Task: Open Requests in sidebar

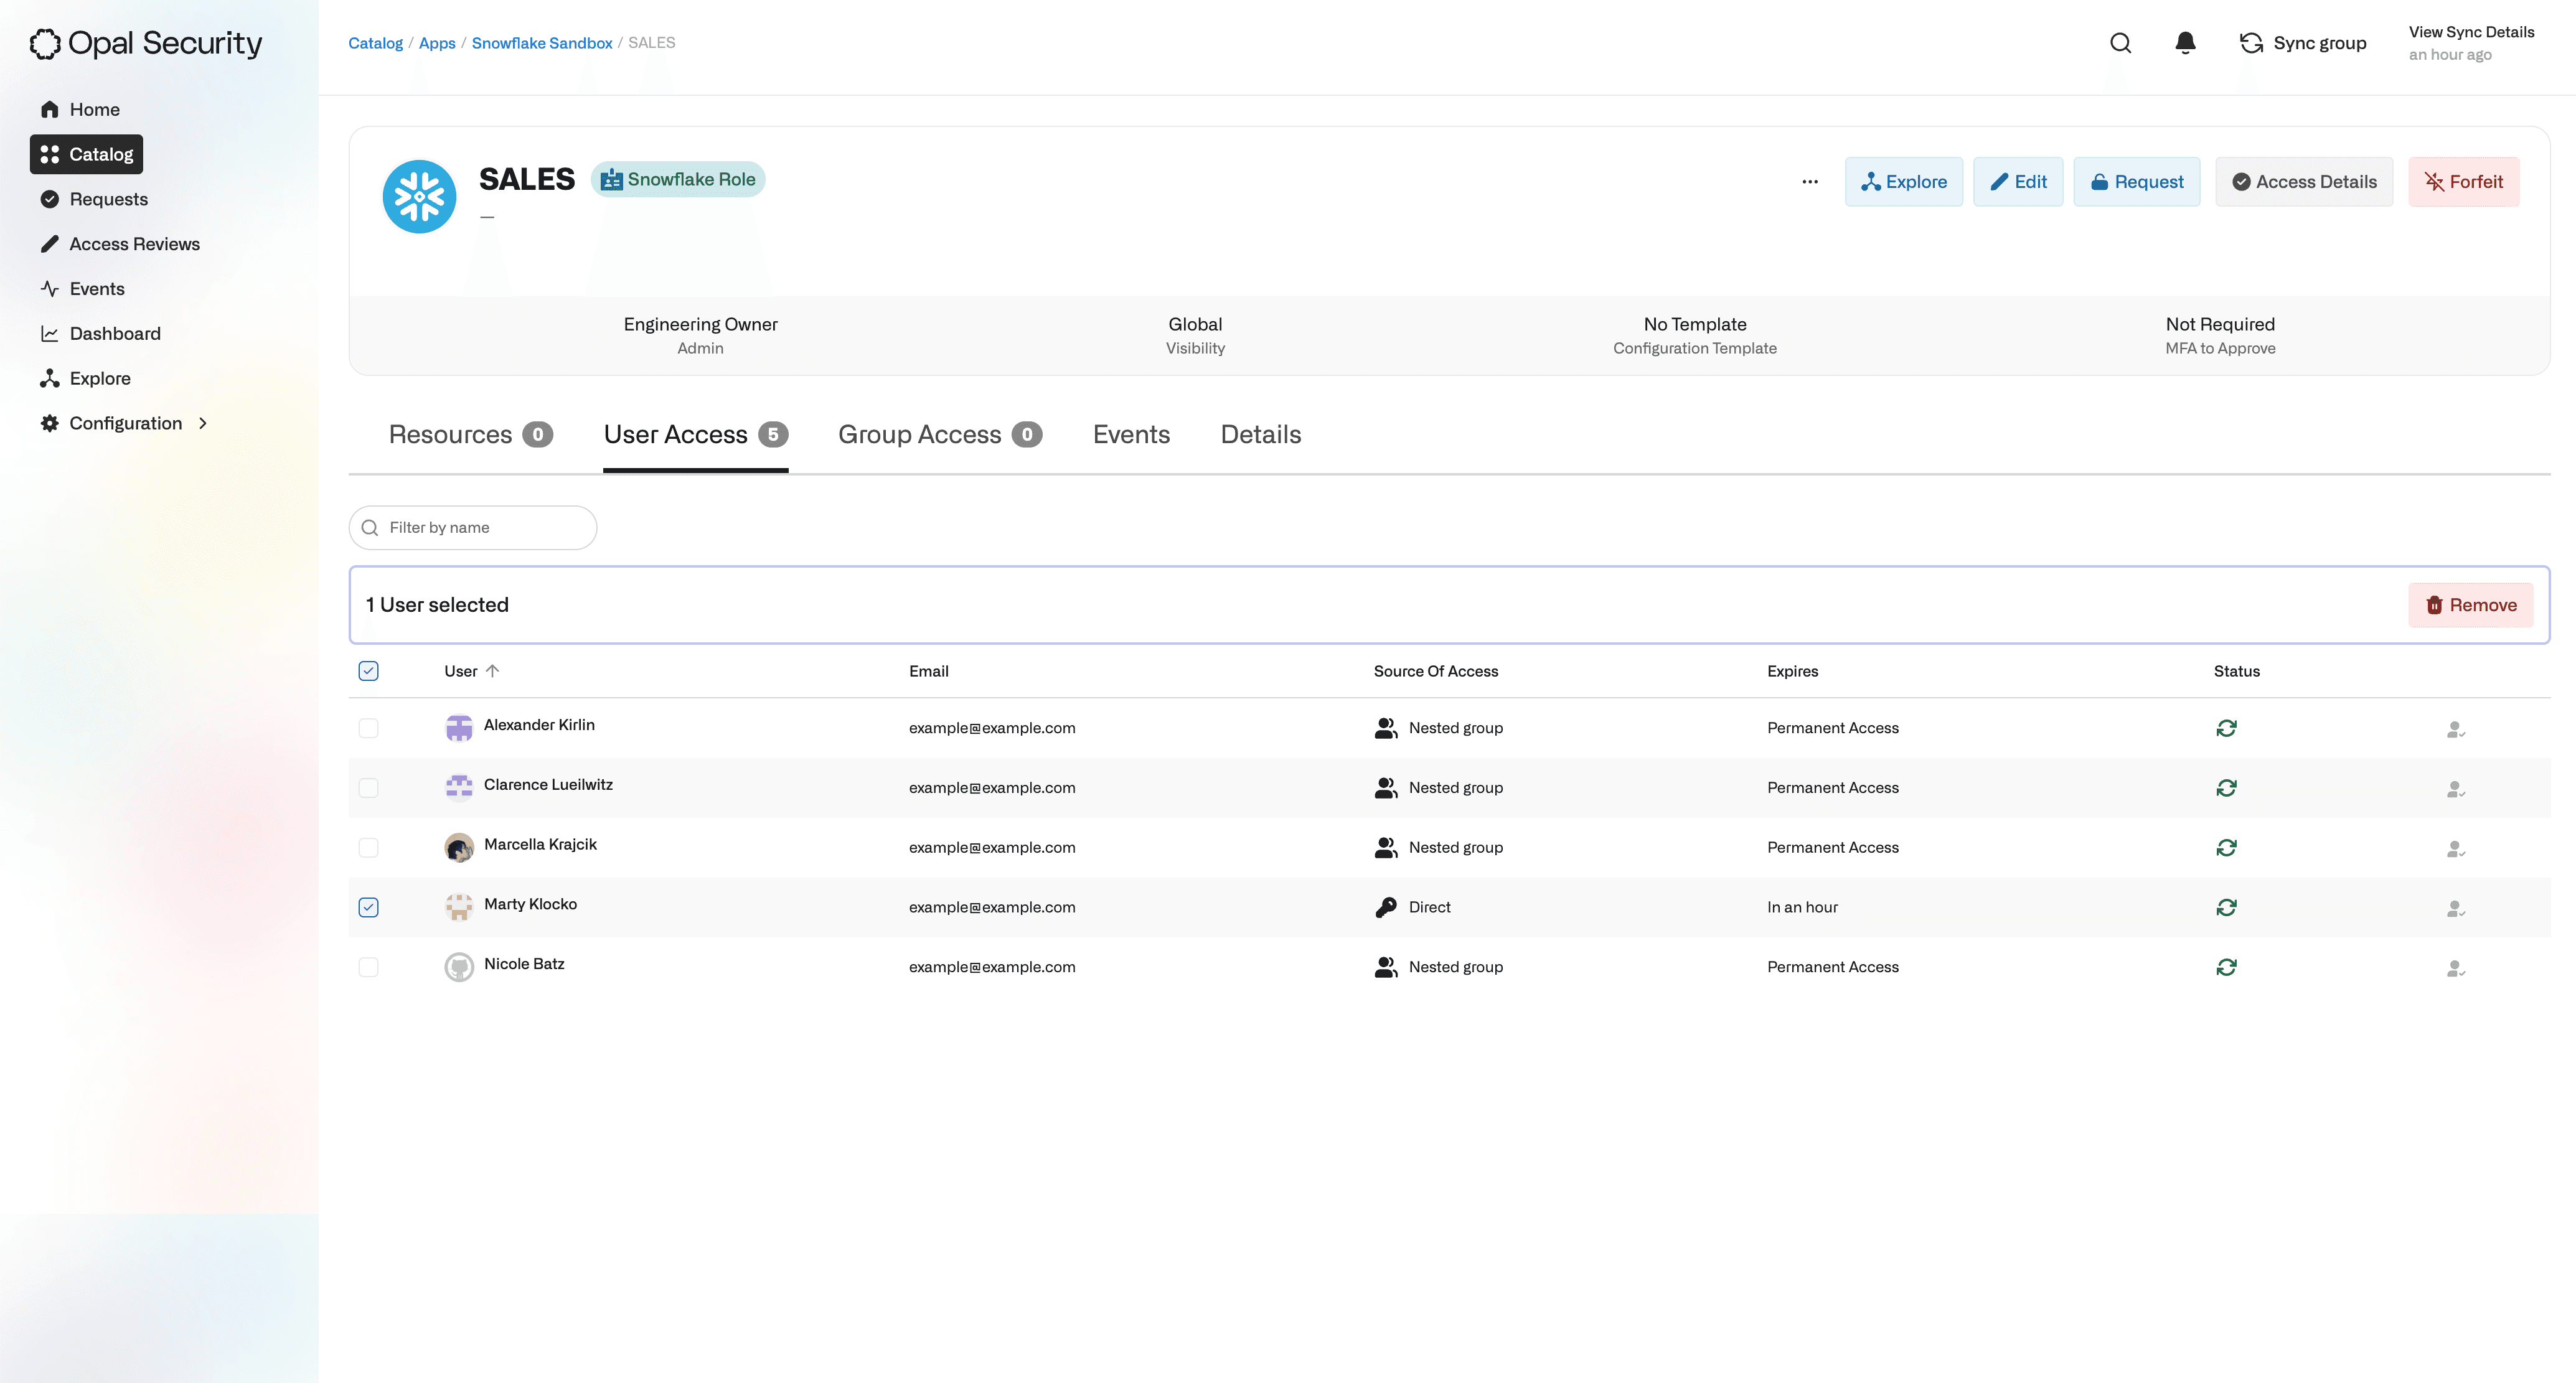Action: click(x=94, y=199)
